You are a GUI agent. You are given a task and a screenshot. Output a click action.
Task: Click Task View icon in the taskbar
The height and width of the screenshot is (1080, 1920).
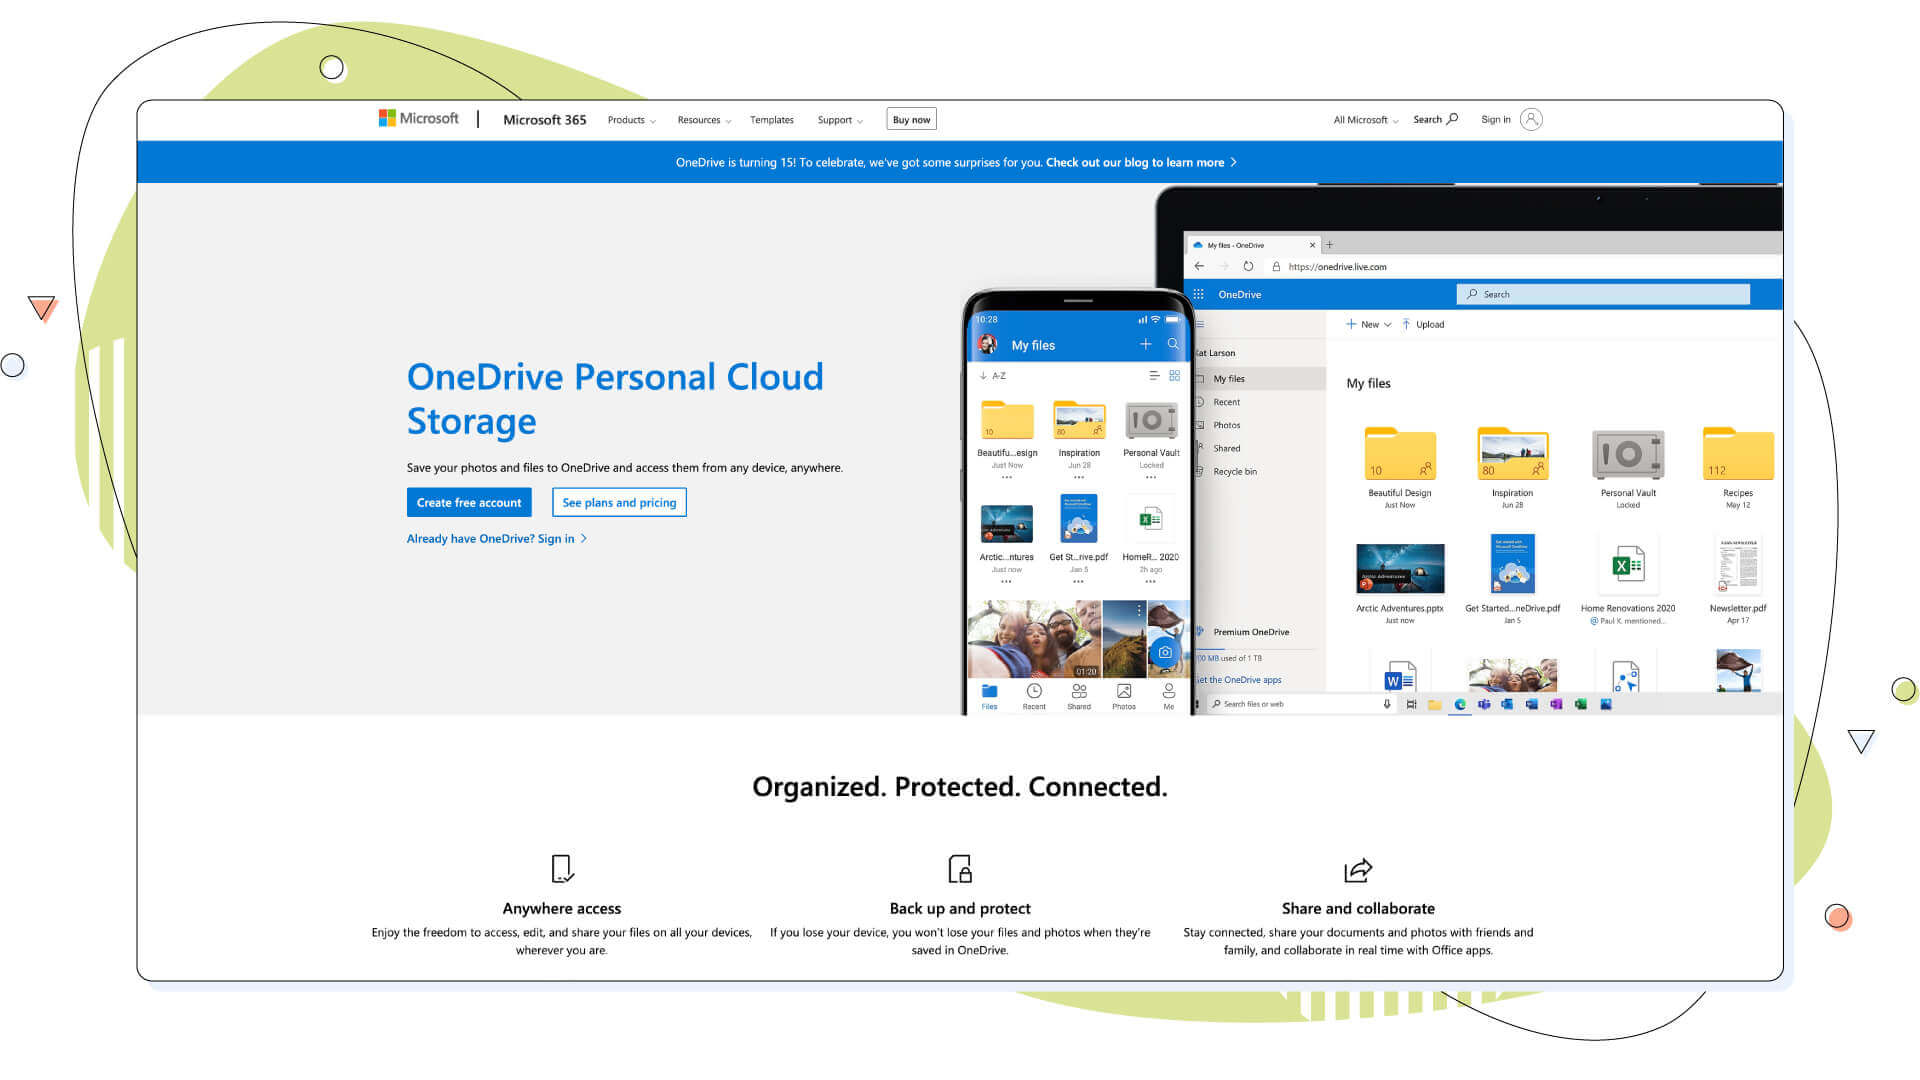coord(1411,704)
